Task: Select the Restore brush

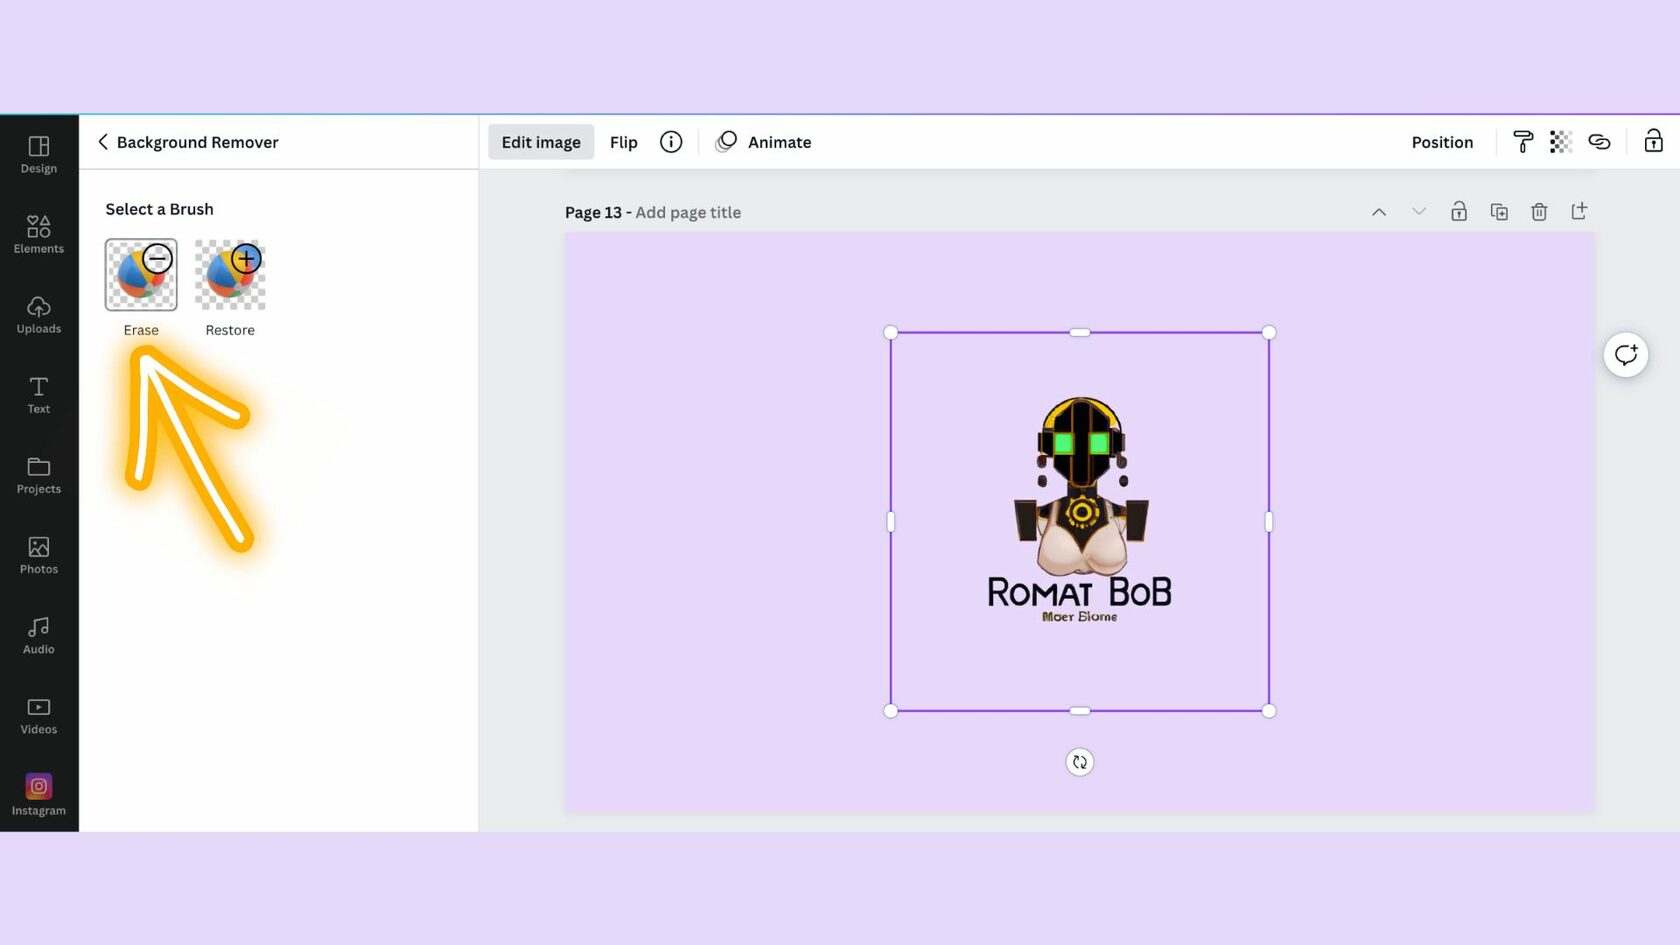Action: click(230, 275)
